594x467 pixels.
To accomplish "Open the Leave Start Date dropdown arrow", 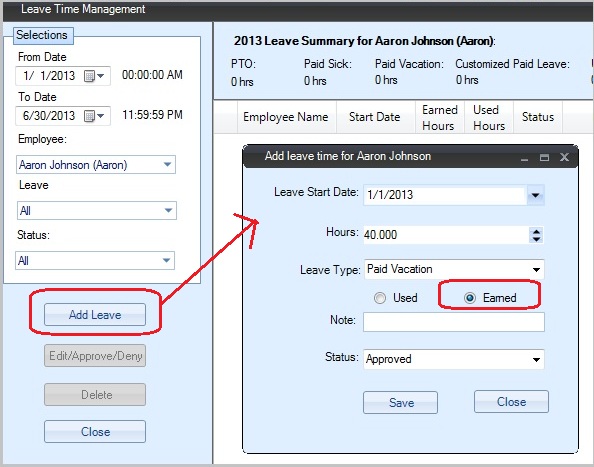I will coord(535,195).
